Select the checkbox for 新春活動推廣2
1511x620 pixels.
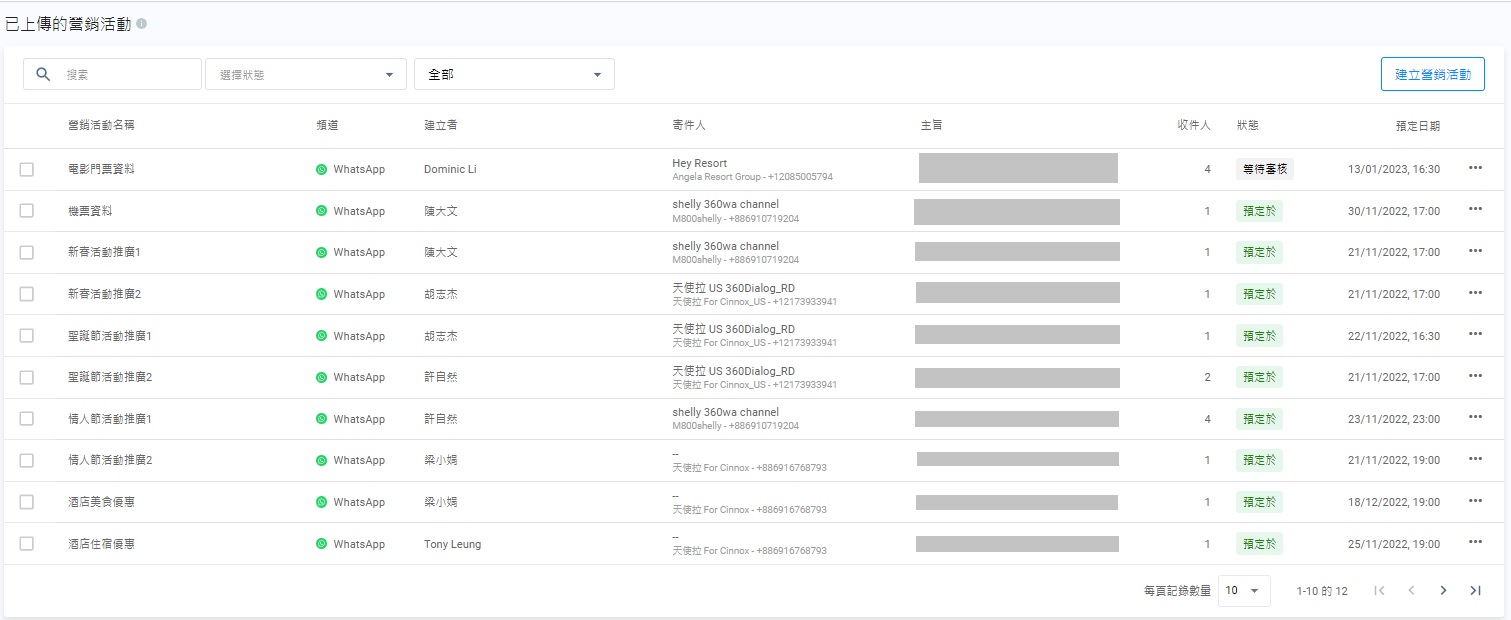tap(27, 294)
